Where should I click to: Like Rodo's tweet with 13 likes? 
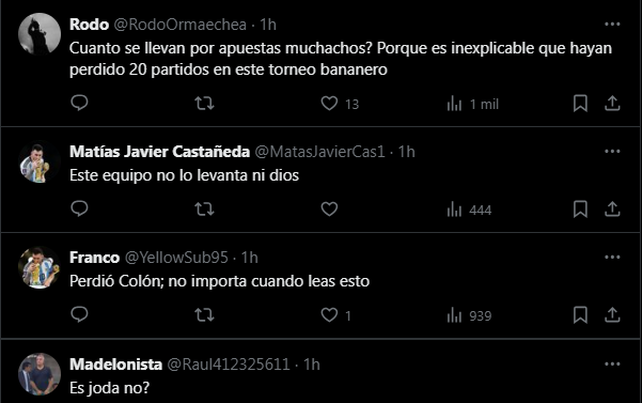click(329, 103)
